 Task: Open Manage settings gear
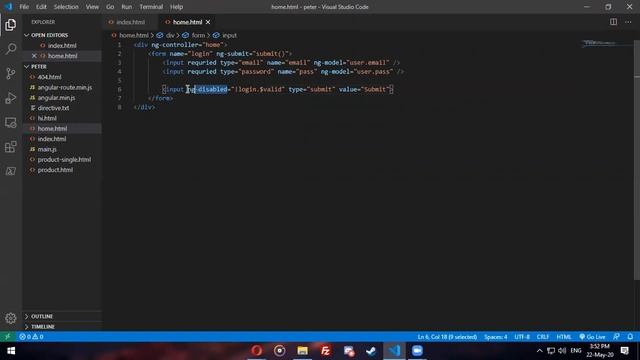(x=11, y=318)
